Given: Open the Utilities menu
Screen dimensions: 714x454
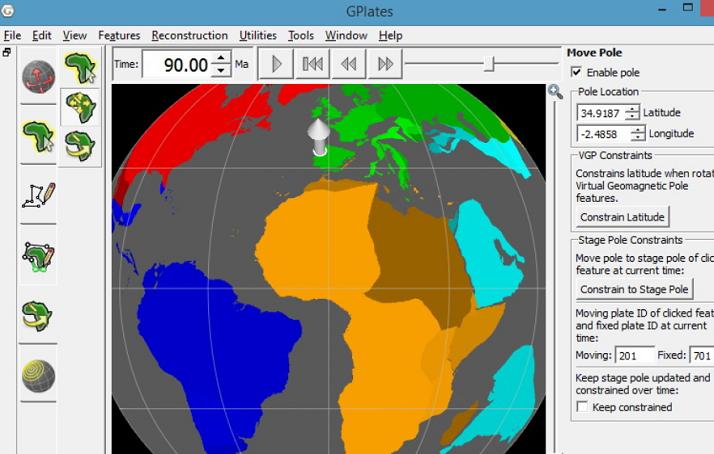Looking at the screenshot, I should (258, 36).
